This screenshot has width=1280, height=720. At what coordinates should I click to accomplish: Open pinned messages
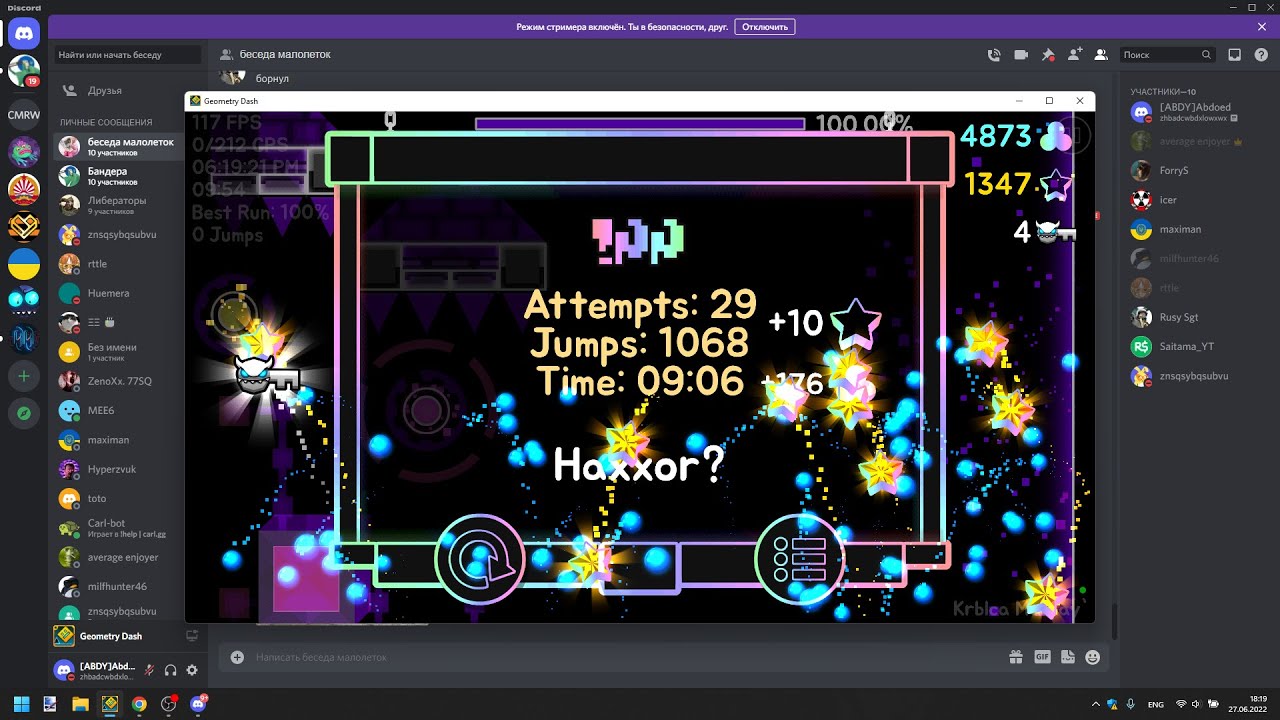1048,55
